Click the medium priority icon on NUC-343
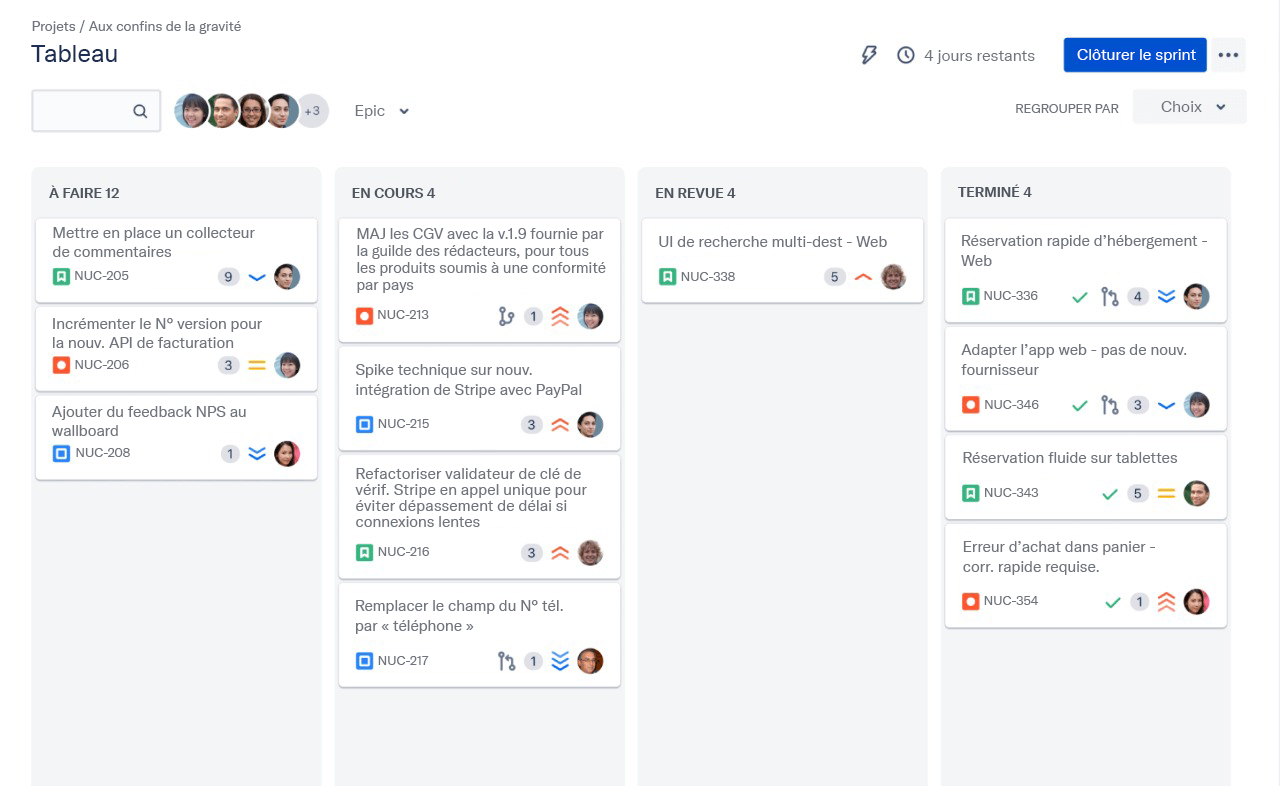Image resolution: width=1280 pixels, height=786 pixels. pyautogui.click(x=1166, y=493)
